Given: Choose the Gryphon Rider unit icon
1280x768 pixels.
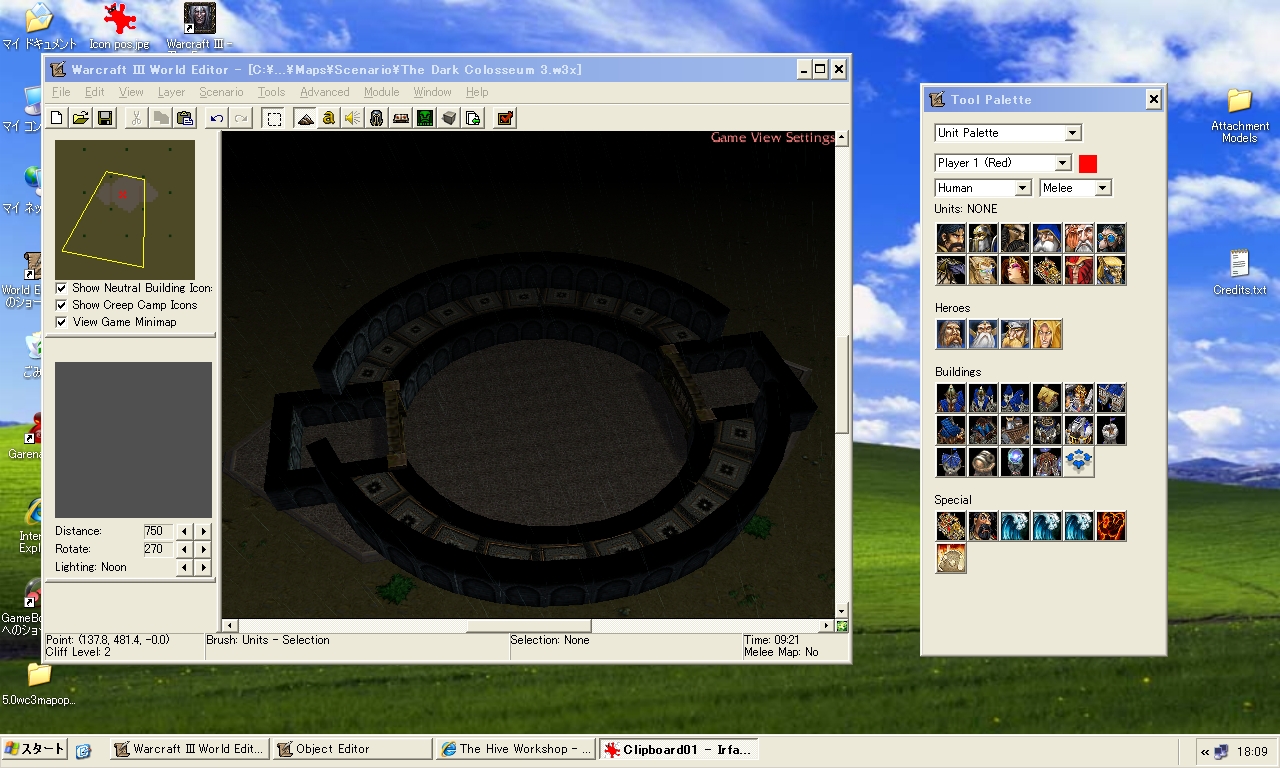Looking at the screenshot, I should click(951, 270).
